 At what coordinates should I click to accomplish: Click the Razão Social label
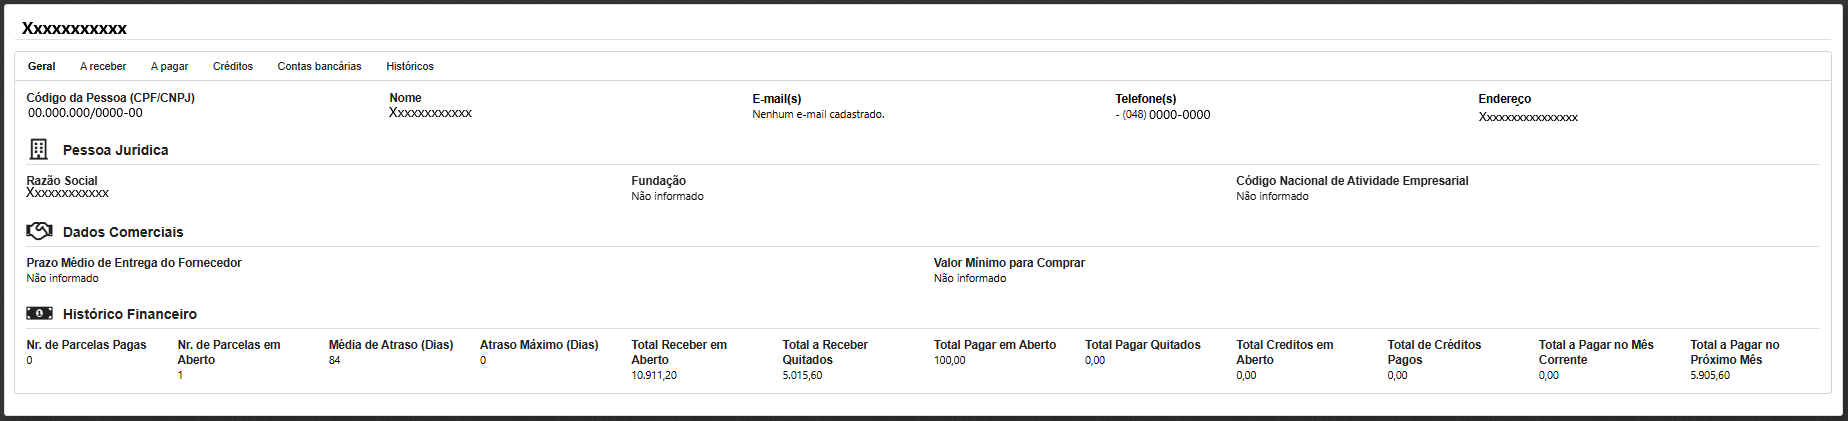(62, 181)
